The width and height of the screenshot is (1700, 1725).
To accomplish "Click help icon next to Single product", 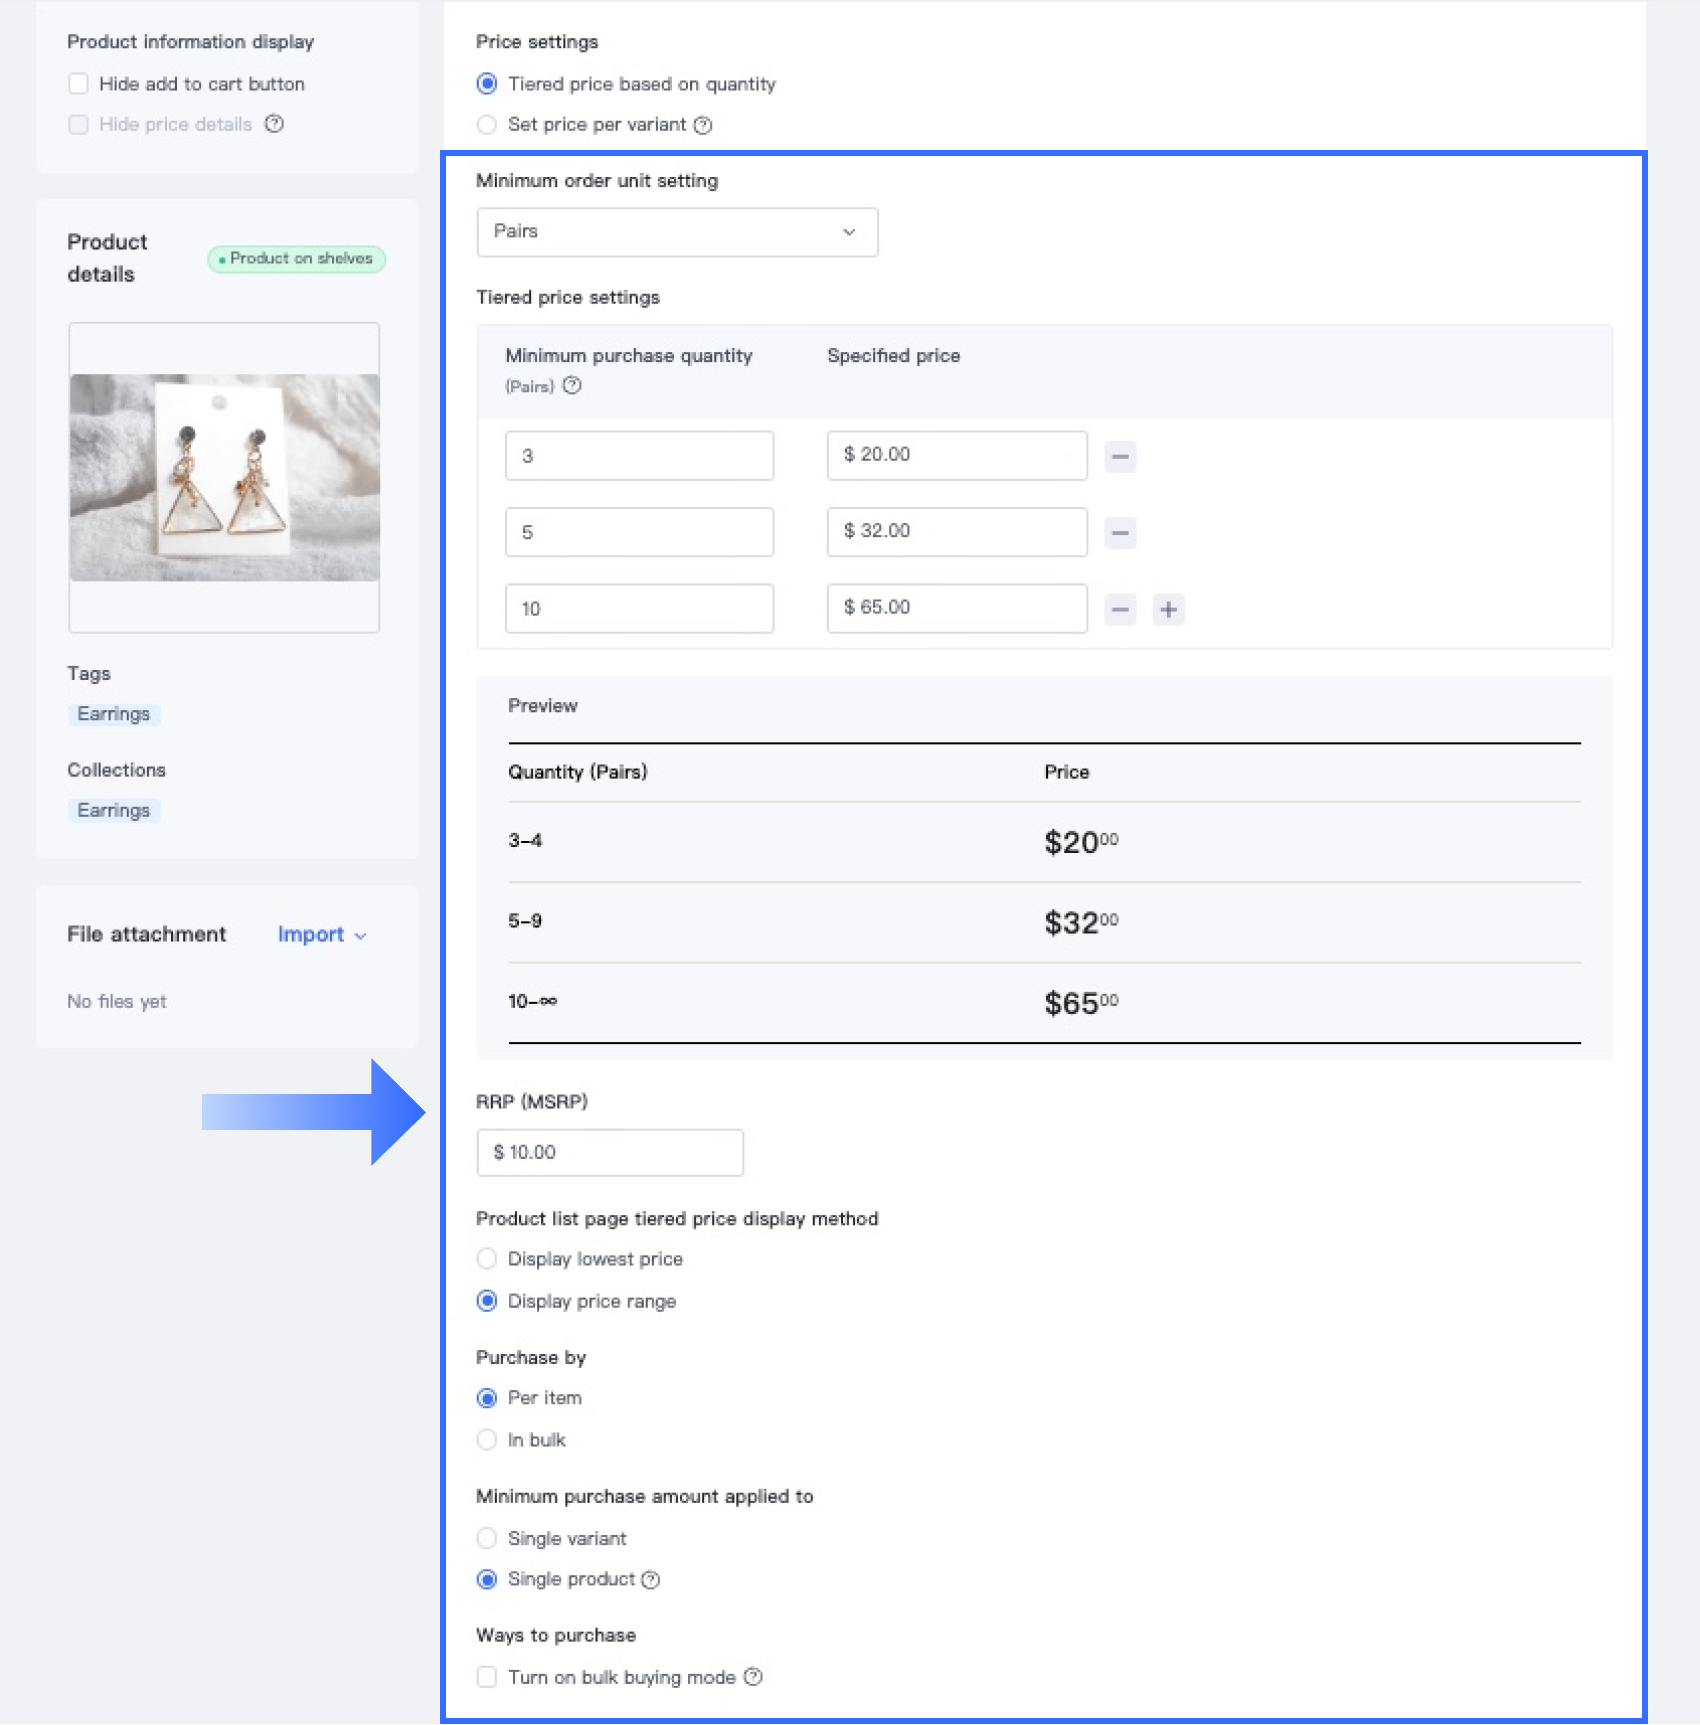I will click(x=651, y=1580).
